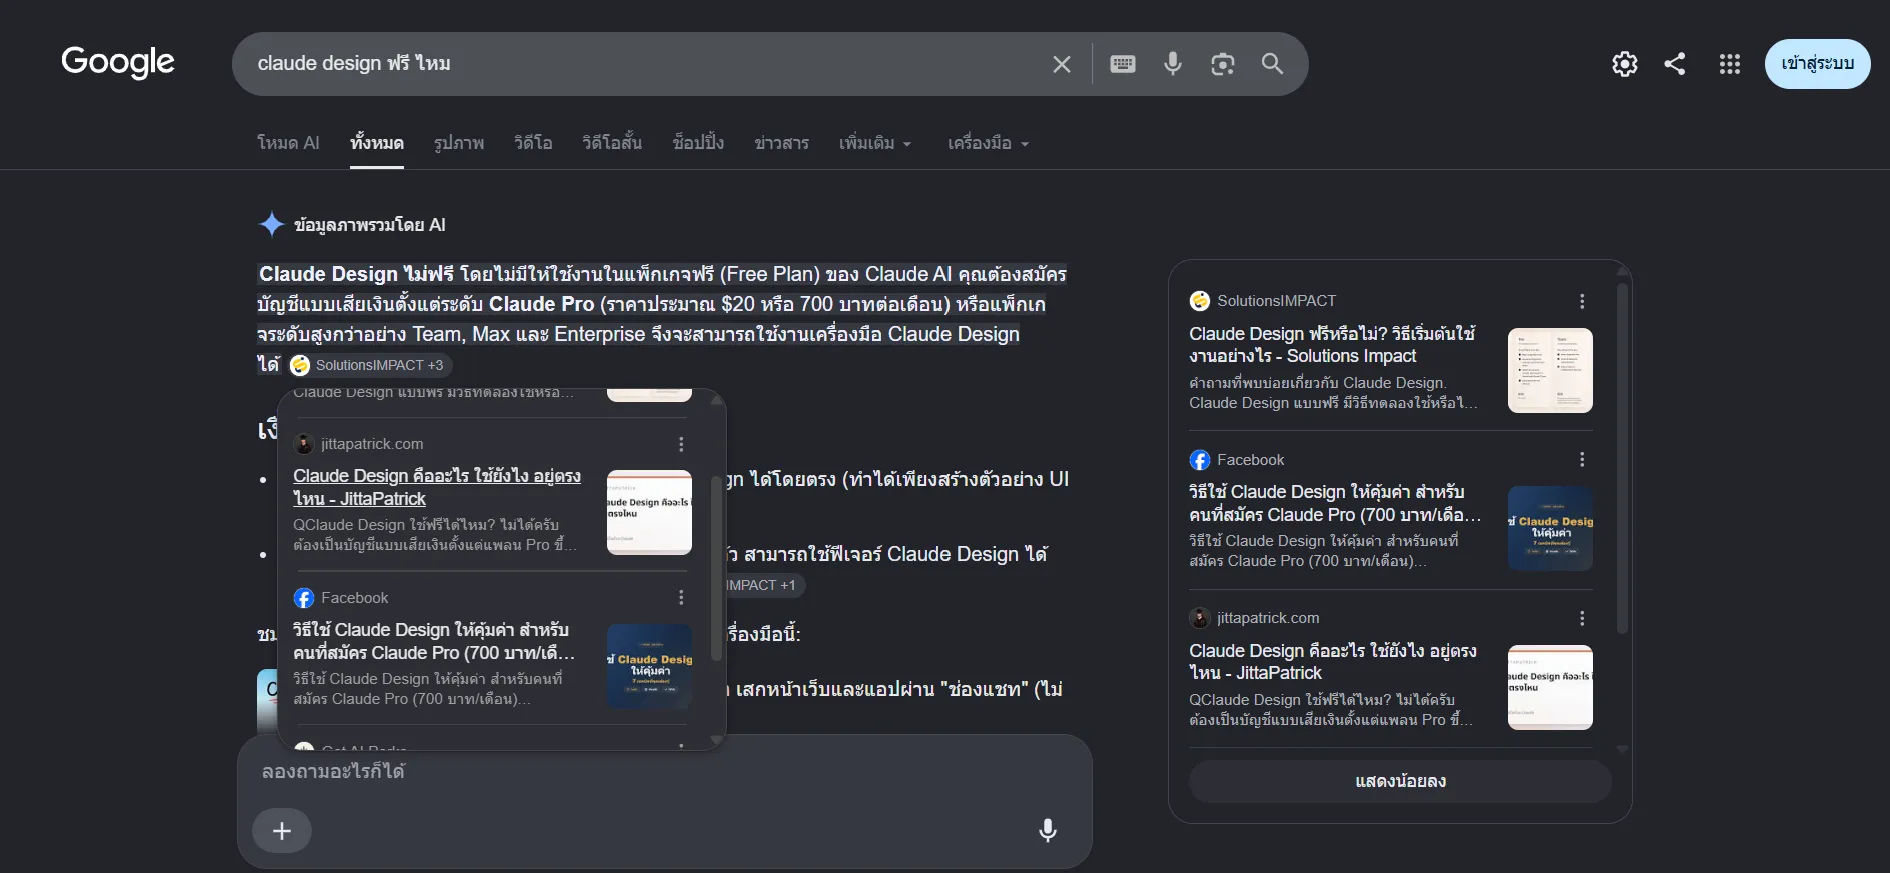Switch to ช็อปปิ้ง tab
Viewport: 1890px width, 873px height.
698,143
